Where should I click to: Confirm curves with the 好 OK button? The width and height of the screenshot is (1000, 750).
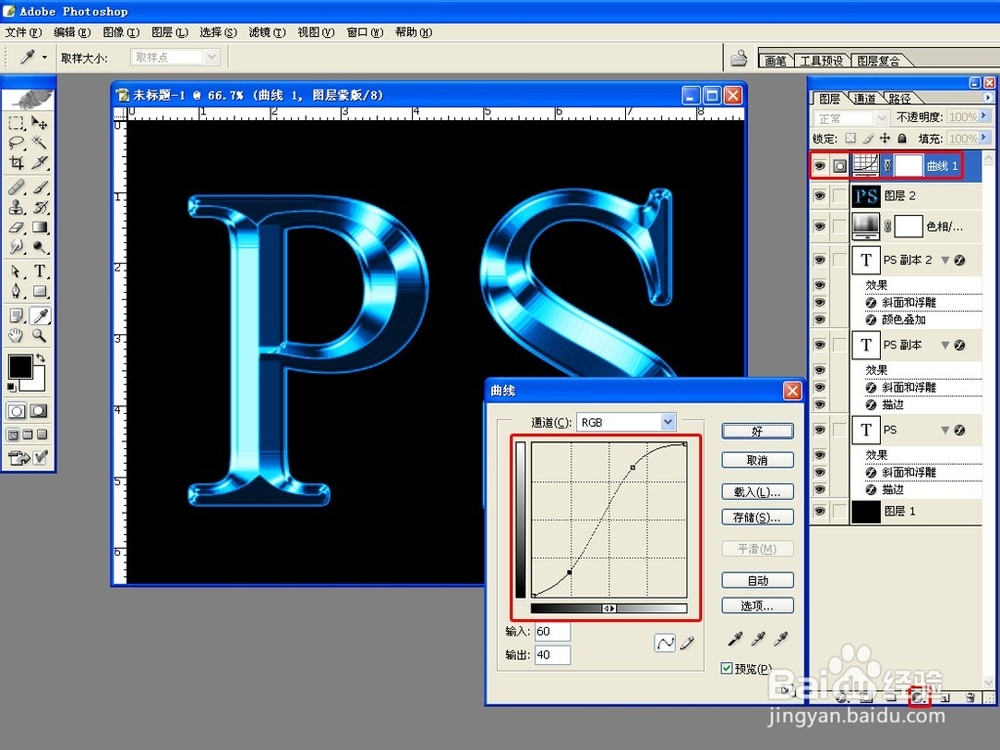757,430
